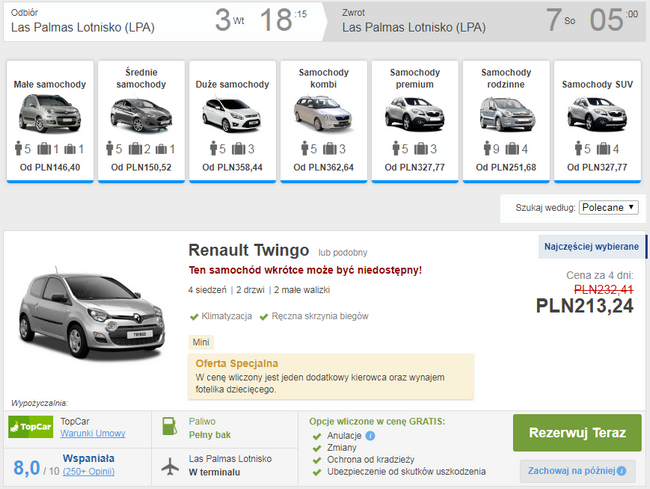This screenshot has width=650, height=489.
Task: Click the Citroen family van image
Action: pos(507,114)
